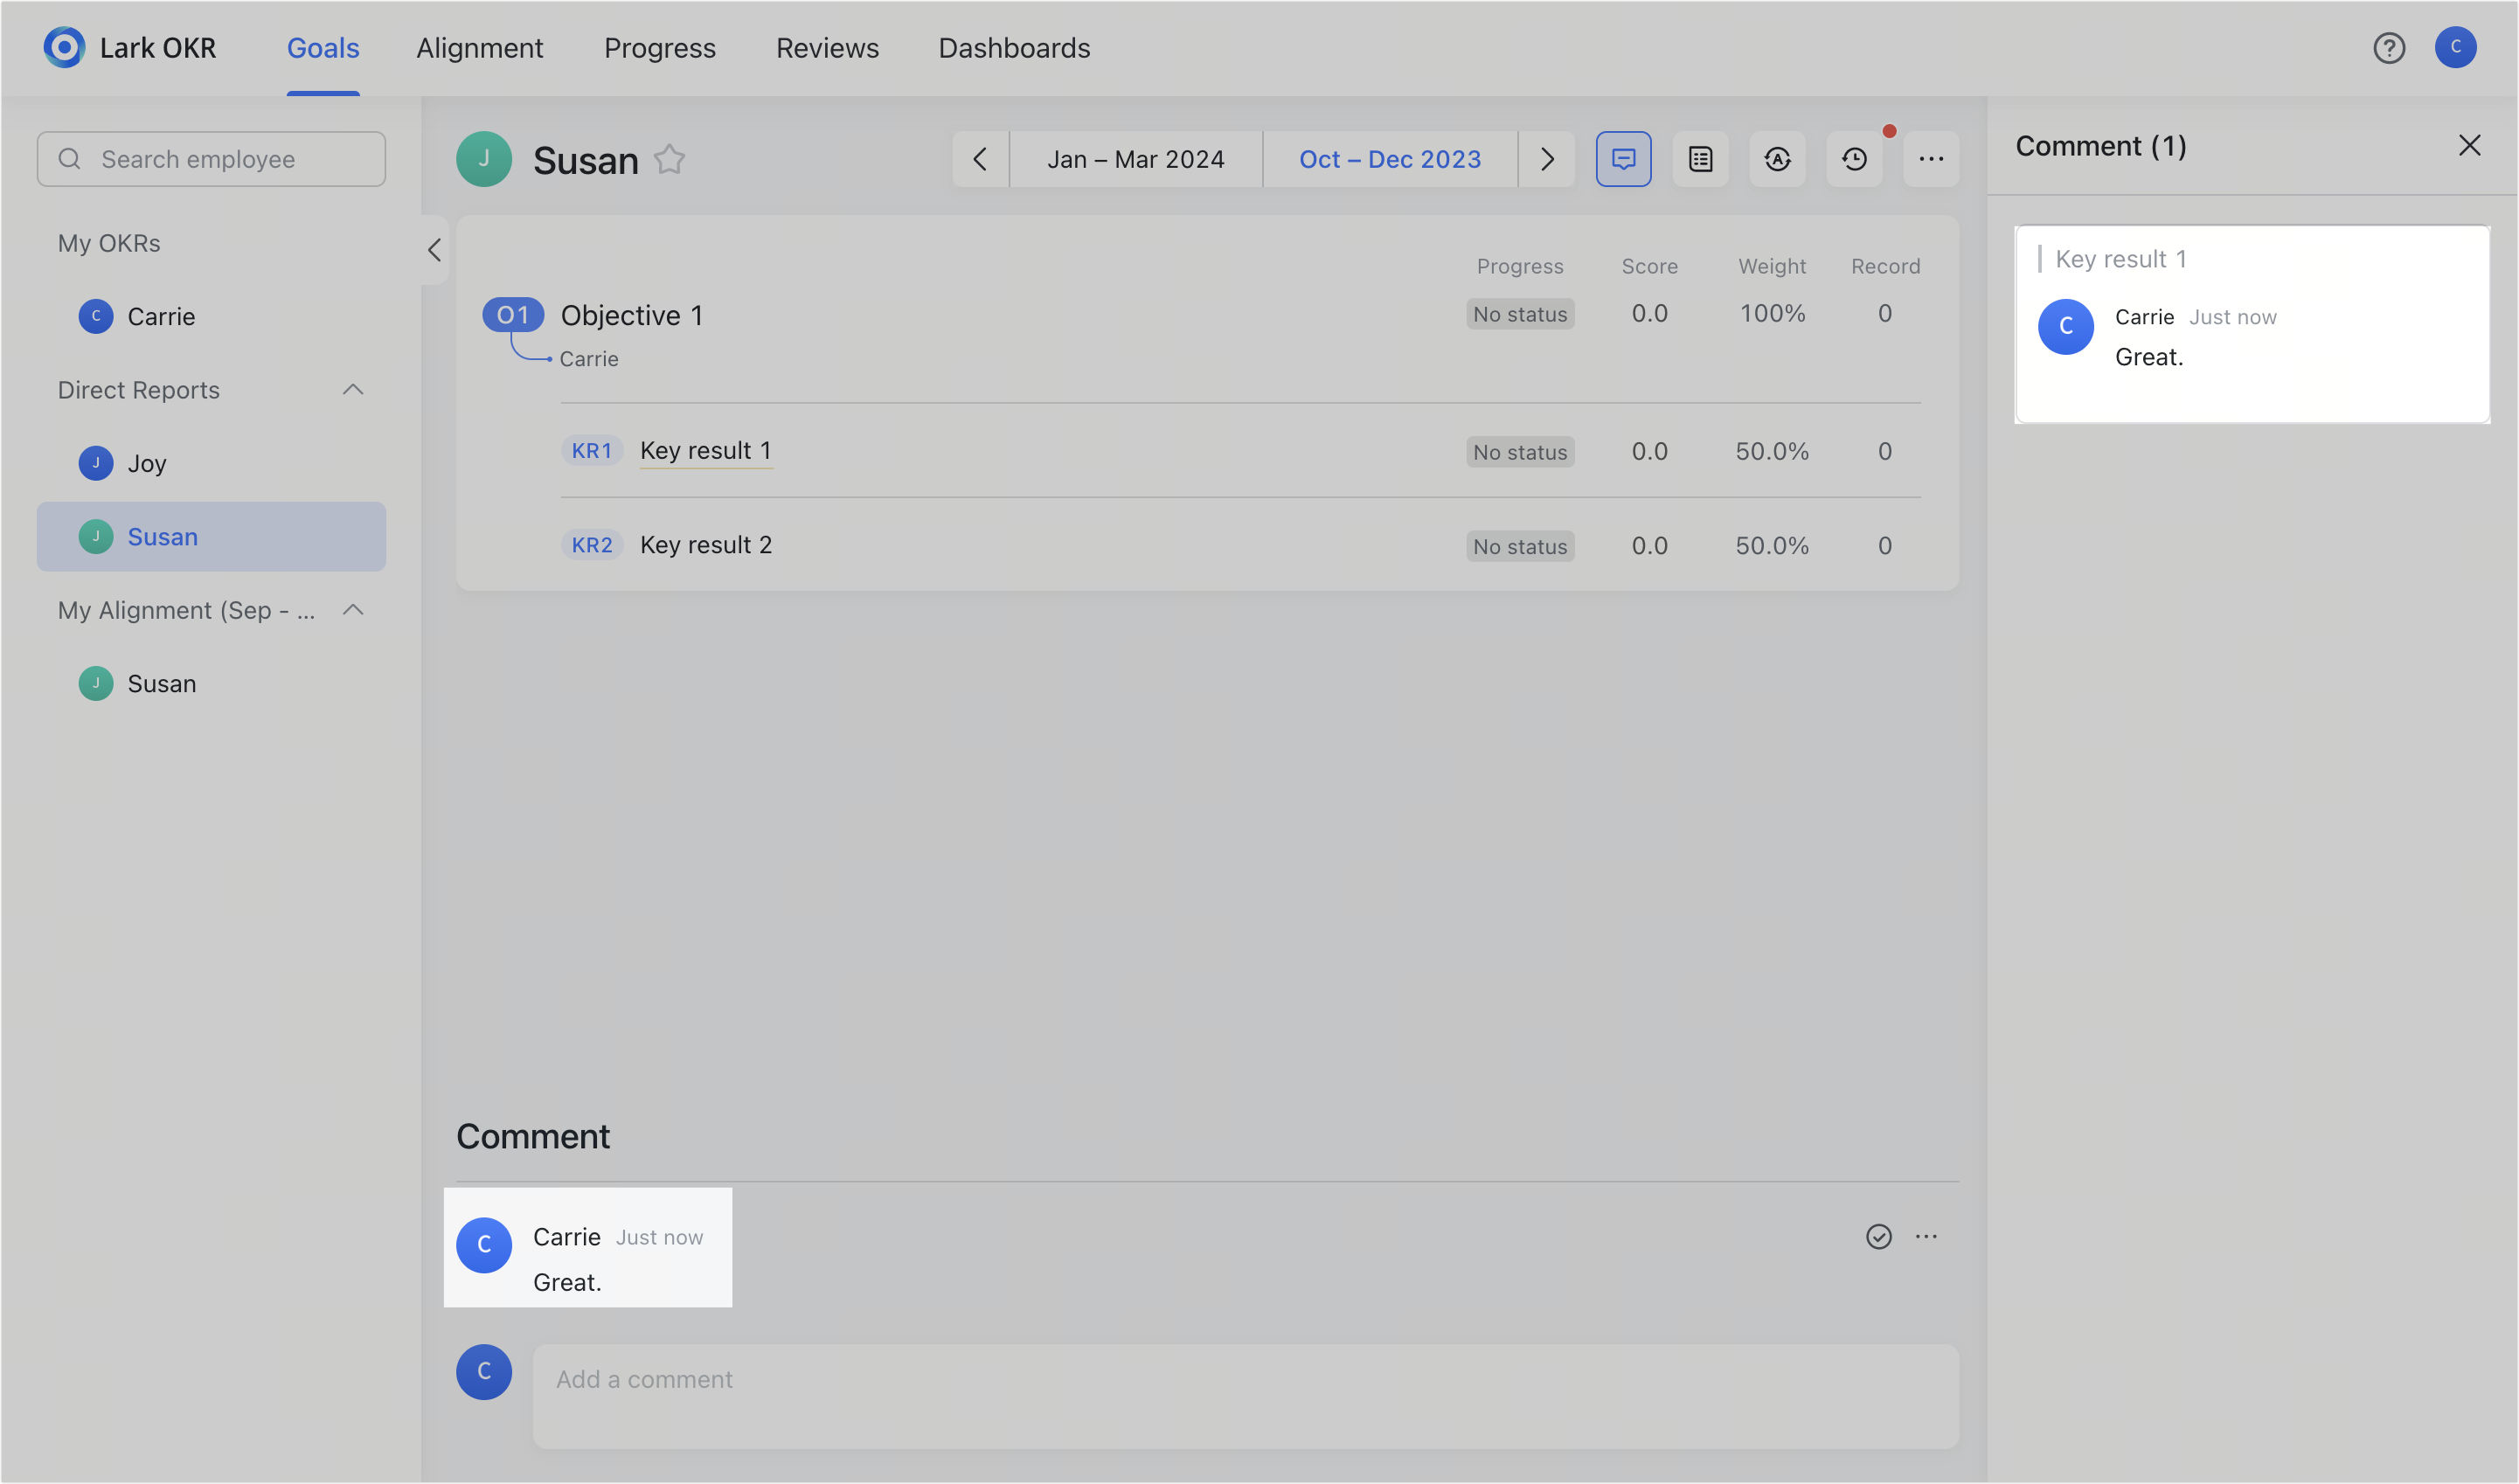Open the more options ellipsis in the toolbar
2519x1484 pixels.
click(x=1930, y=158)
